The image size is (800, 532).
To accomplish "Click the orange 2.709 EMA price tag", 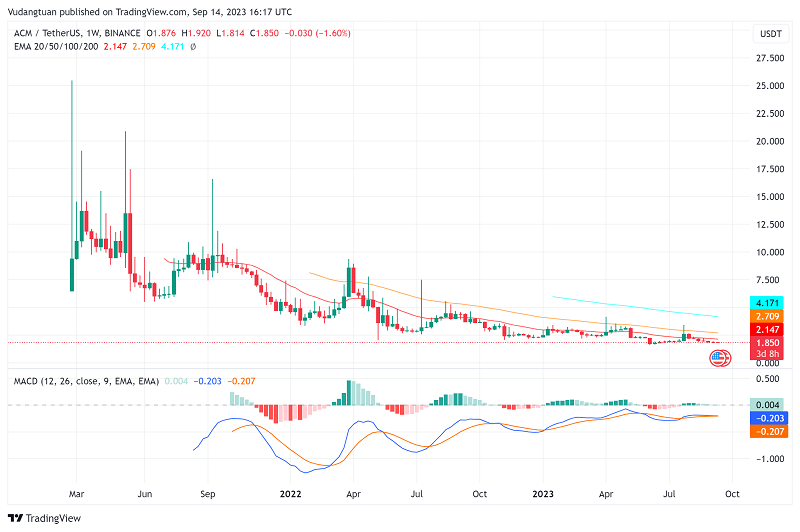I will tap(770, 316).
